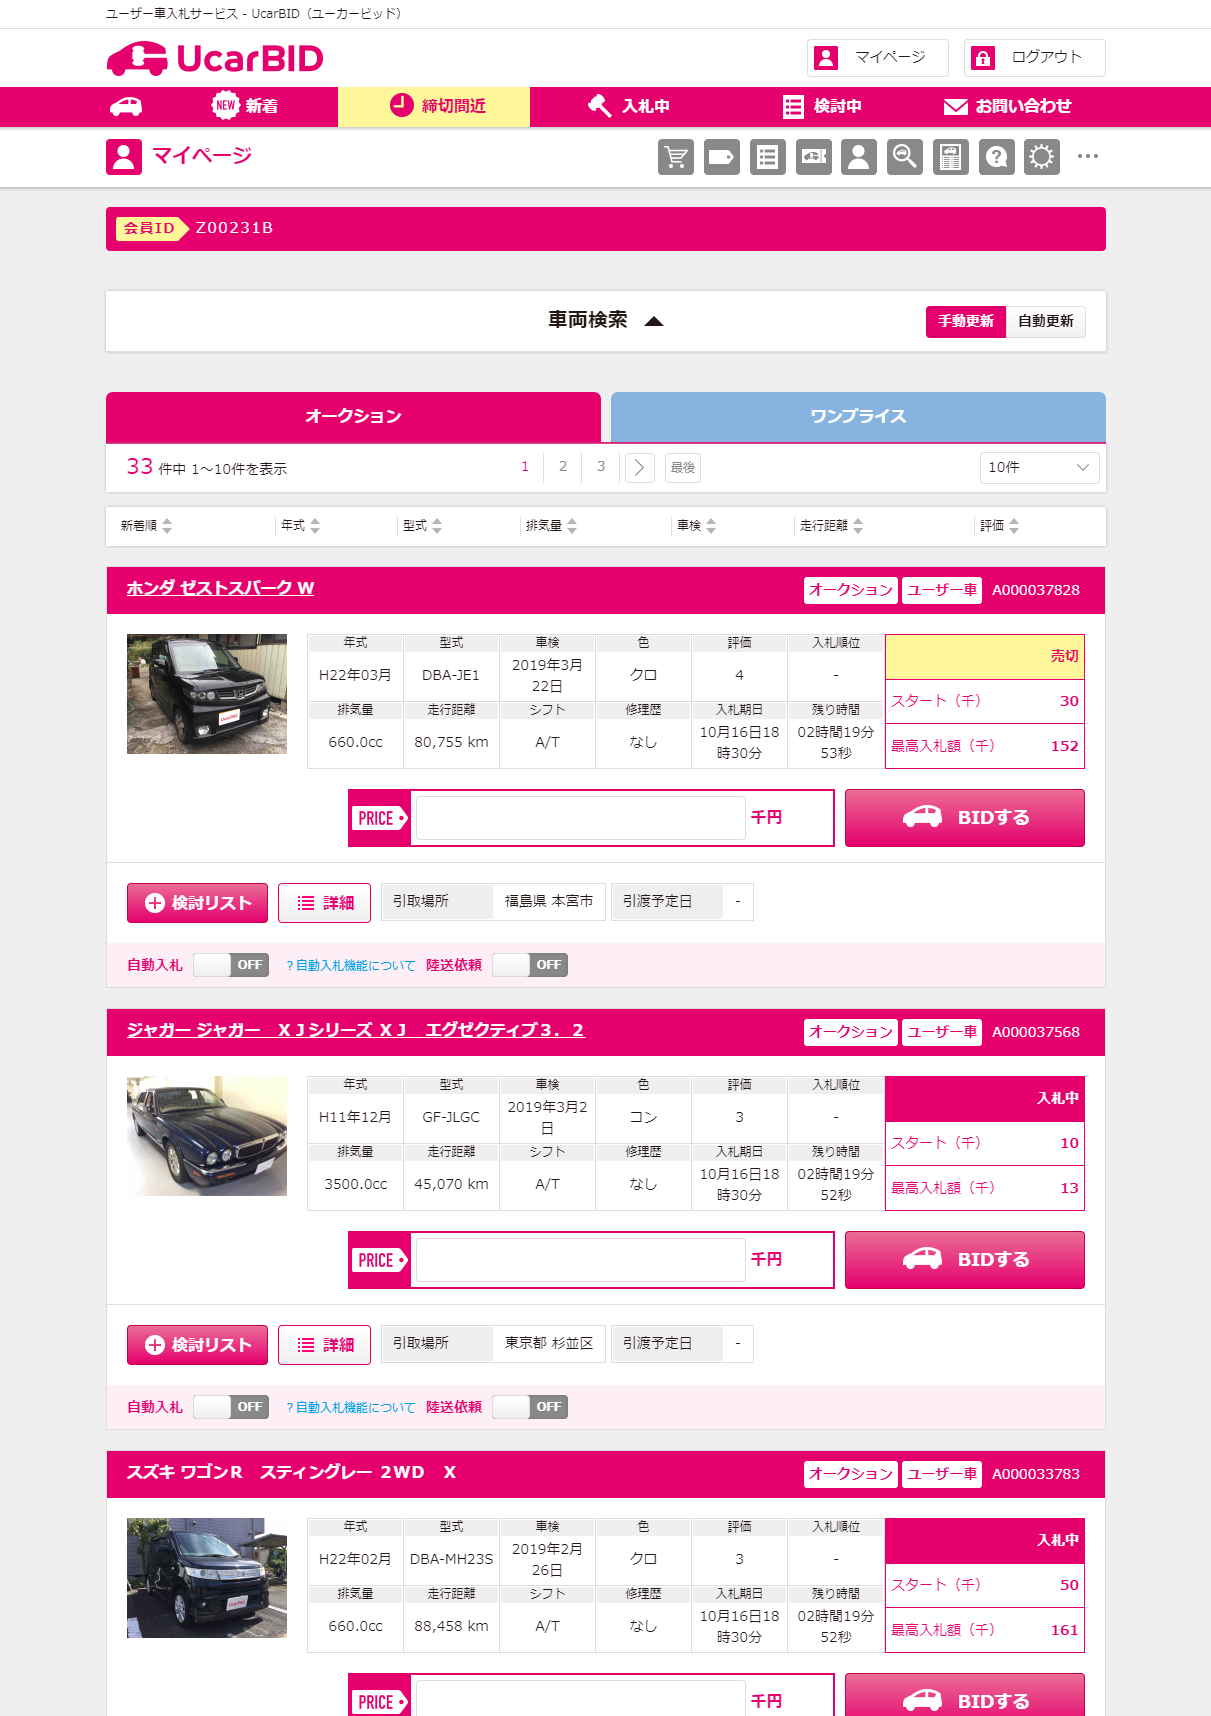Screen dimensions: 1211x1716
Task: Open the list icon in My Page toolbar
Action: pos(768,157)
